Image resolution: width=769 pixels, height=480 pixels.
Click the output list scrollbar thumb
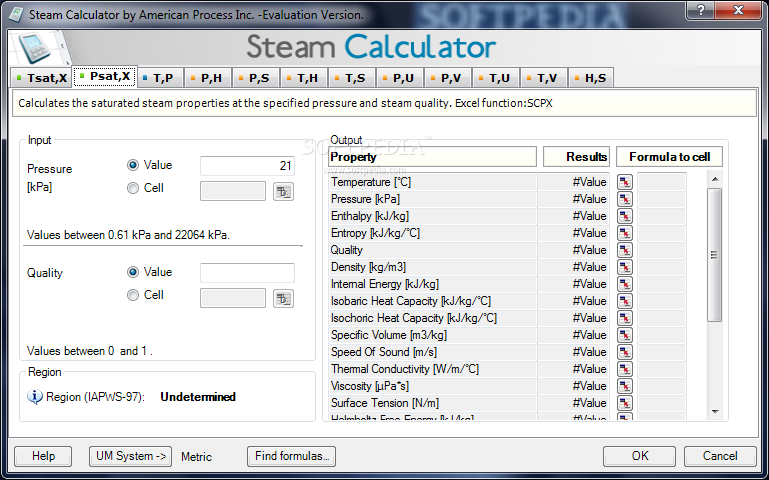point(715,255)
